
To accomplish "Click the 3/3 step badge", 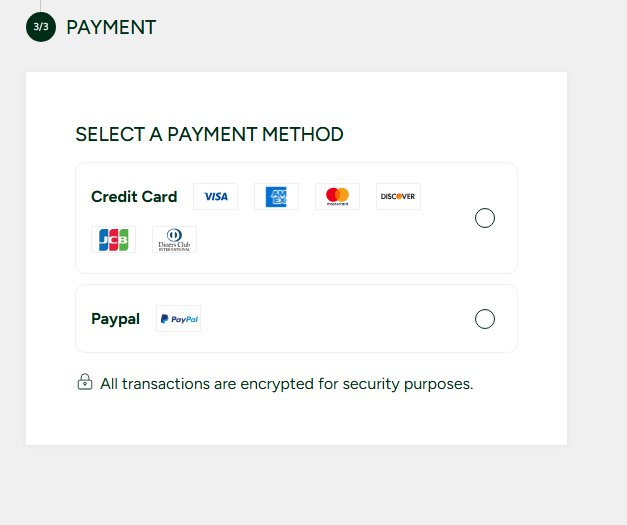I will pyautogui.click(x=41, y=27).
